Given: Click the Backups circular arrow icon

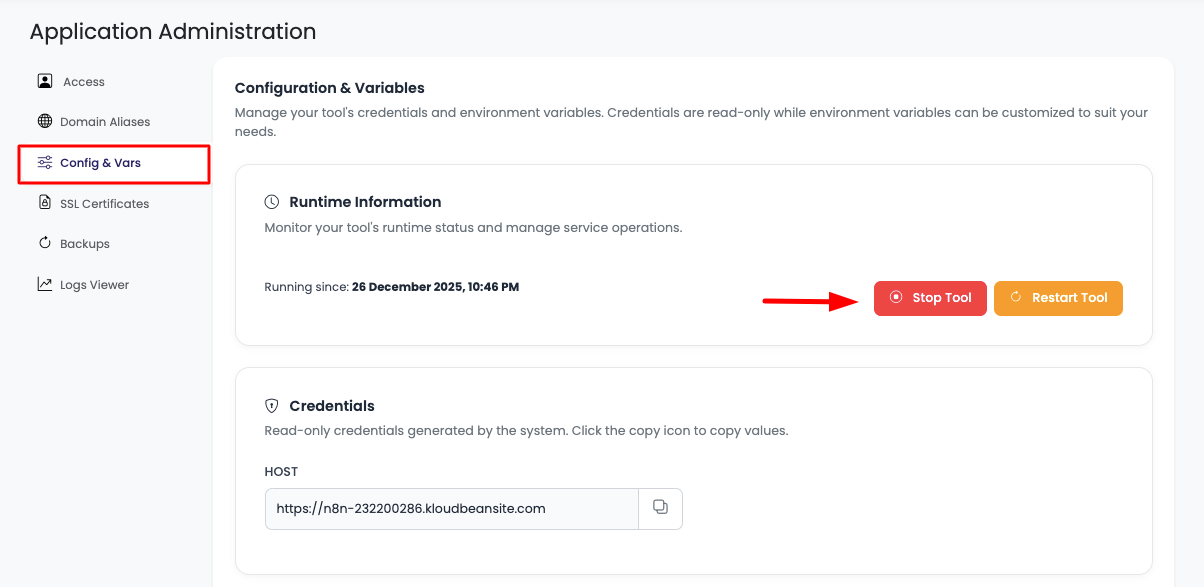Looking at the screenshot, I should coord(45,243).
